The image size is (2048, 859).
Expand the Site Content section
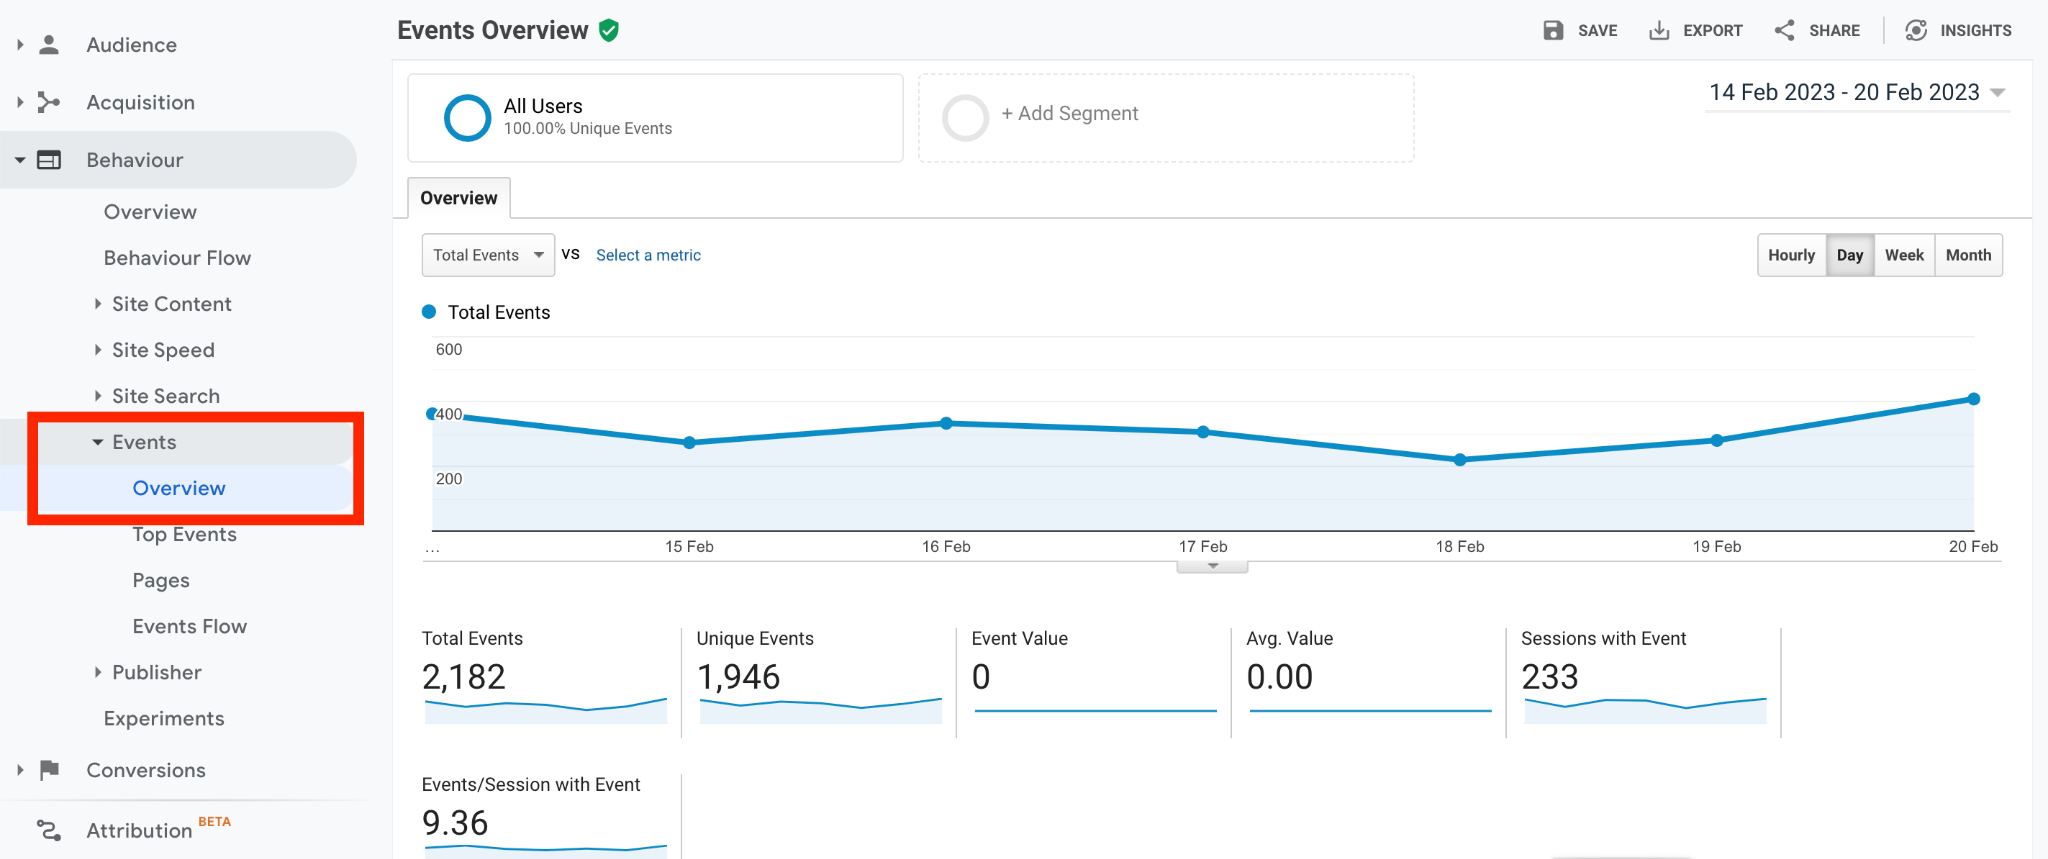(x=171, y=304)
